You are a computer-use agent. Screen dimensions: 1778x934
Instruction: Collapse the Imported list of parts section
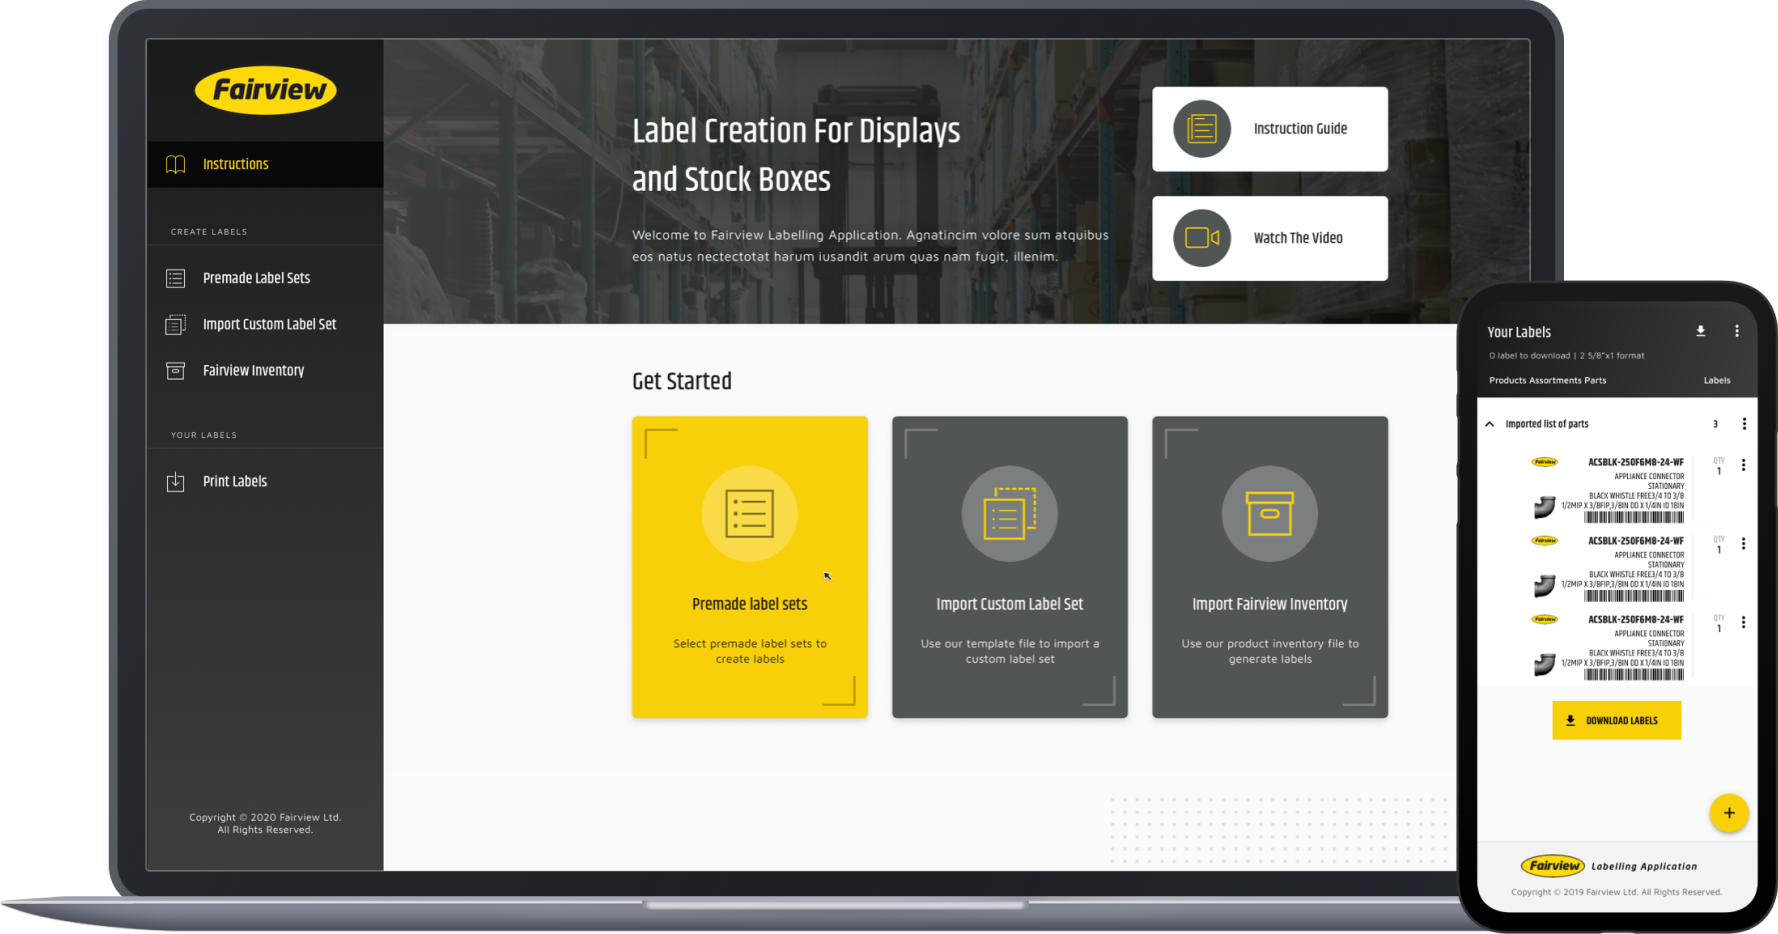(1490, 424)
